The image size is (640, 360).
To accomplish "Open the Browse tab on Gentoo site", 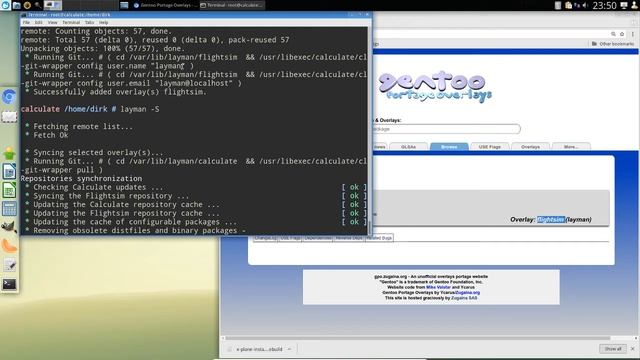I will pyautogui.click(x=449, y=147).
